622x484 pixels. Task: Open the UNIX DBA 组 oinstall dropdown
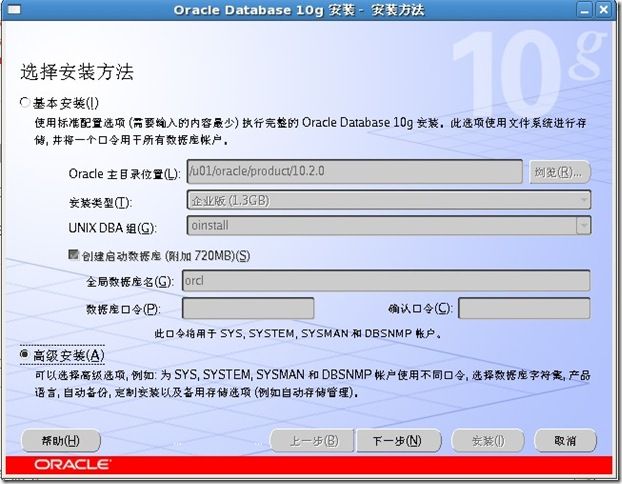click(x=389, y=225)
